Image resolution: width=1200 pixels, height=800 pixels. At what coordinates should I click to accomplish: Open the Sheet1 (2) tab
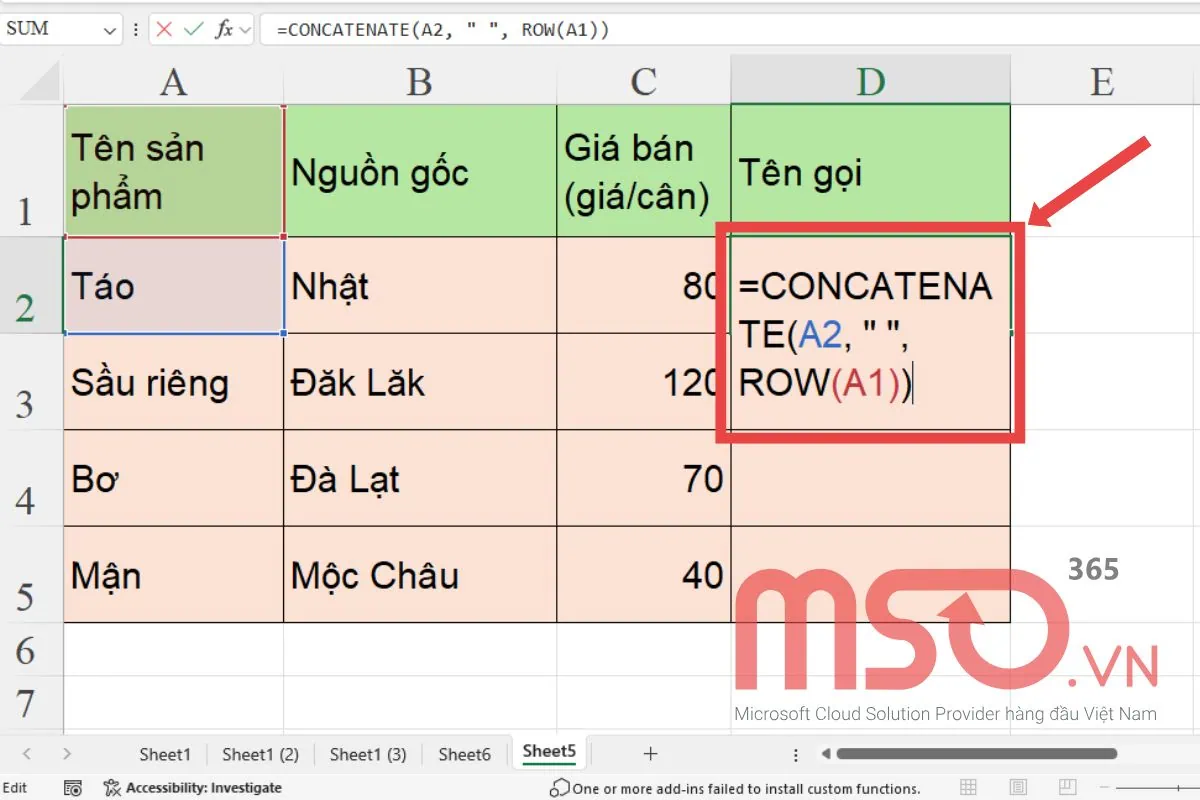[260, 754]
